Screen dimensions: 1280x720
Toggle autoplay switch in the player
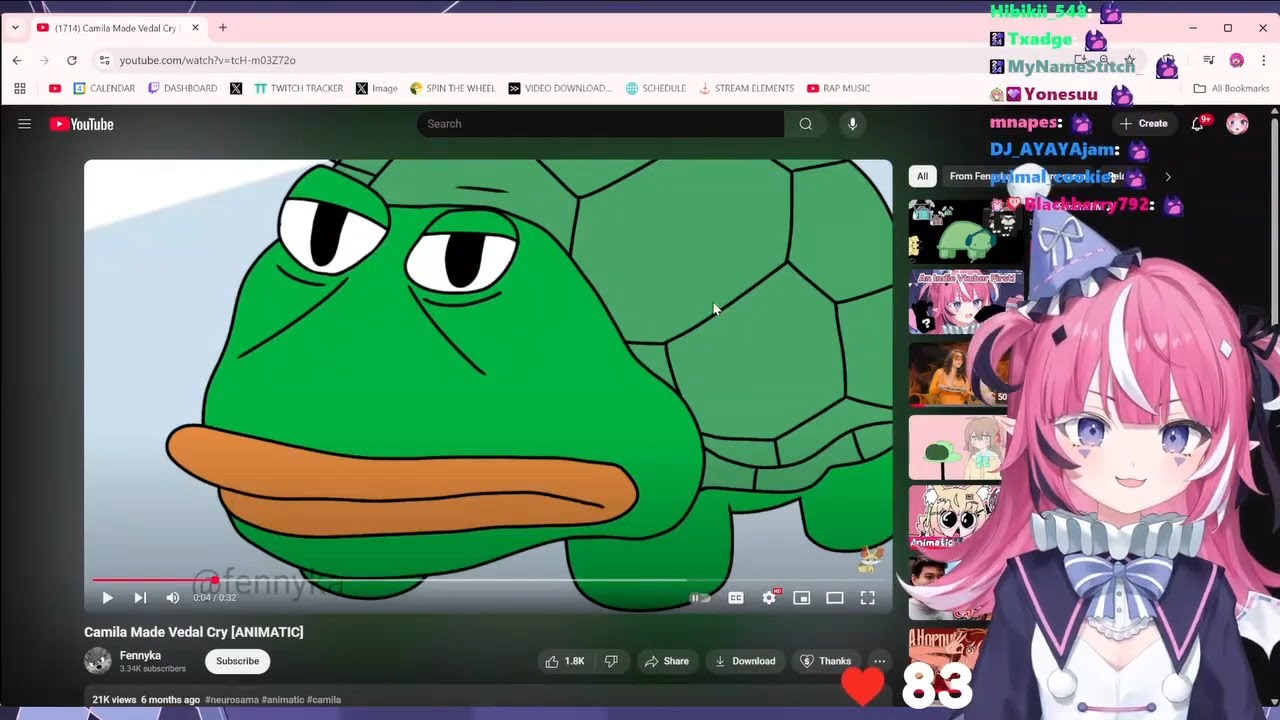click(700, 598)
